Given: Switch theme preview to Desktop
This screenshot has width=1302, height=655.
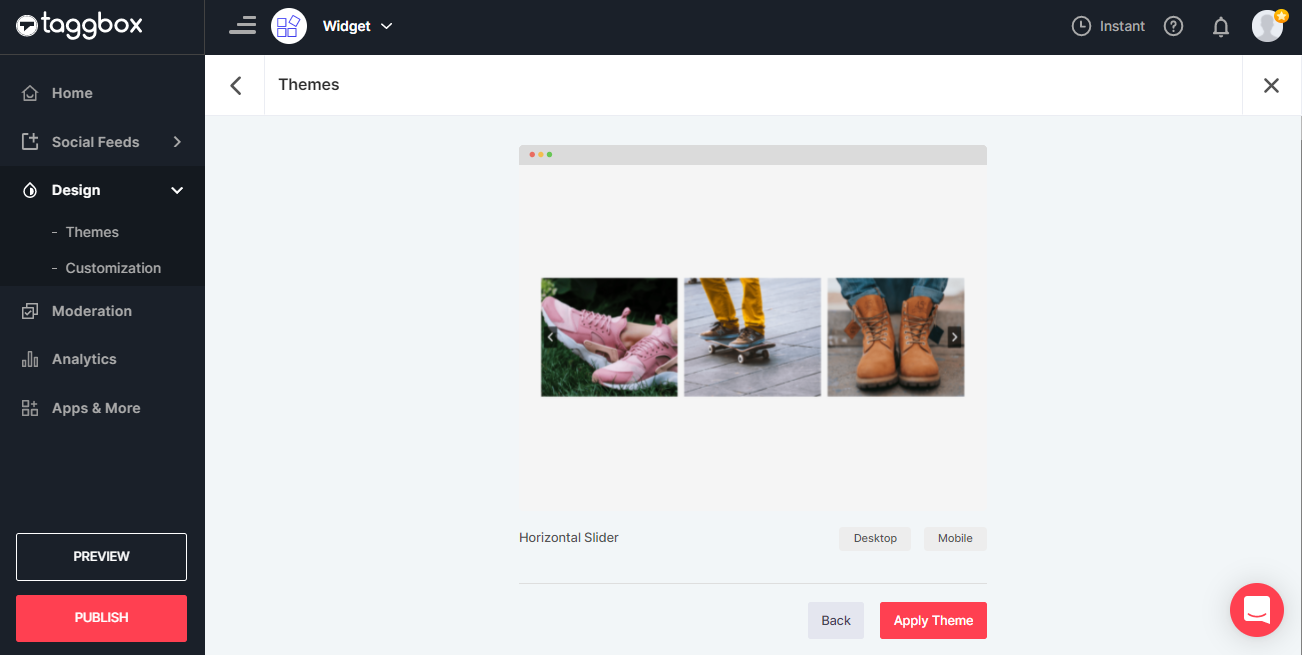Looking at the screenshot, I should (874, 538).
